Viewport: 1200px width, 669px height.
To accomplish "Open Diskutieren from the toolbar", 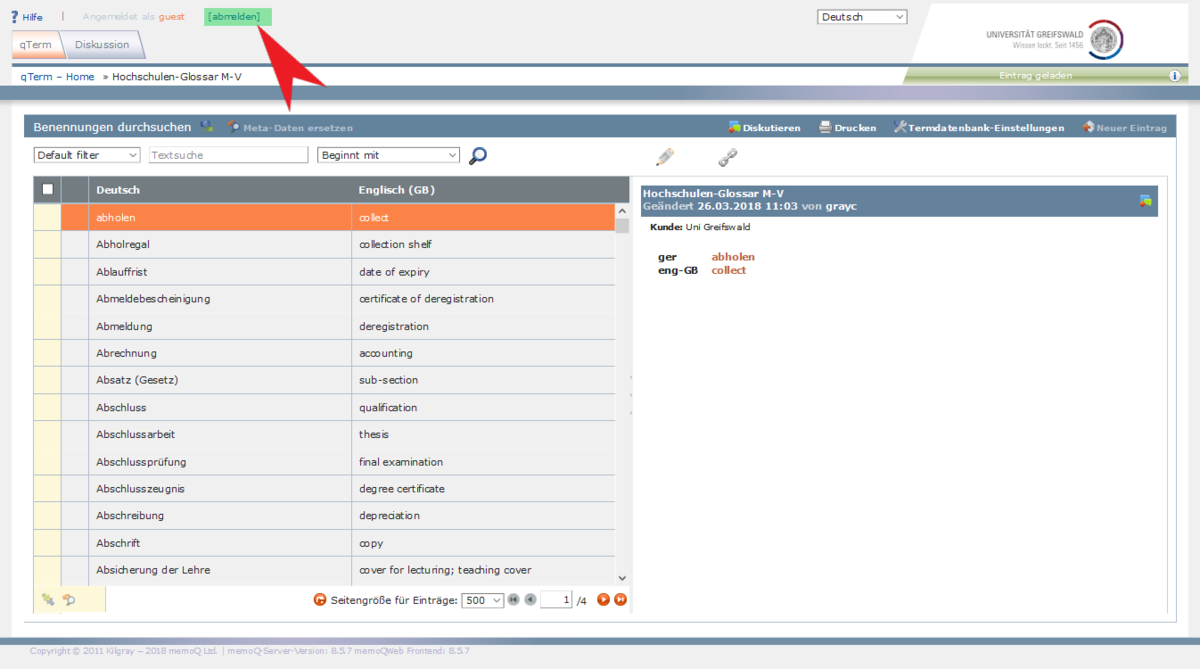I will point(765,128).
